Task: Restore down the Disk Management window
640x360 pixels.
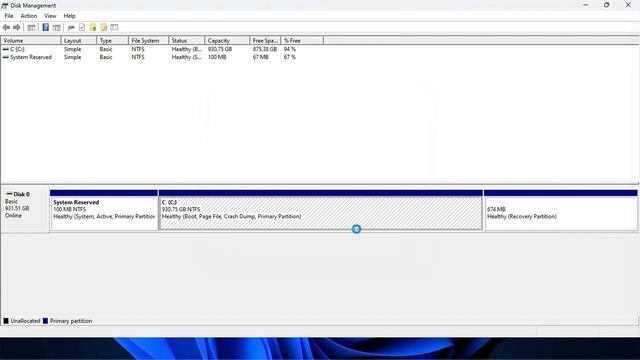Action: [x=607, y=5]
